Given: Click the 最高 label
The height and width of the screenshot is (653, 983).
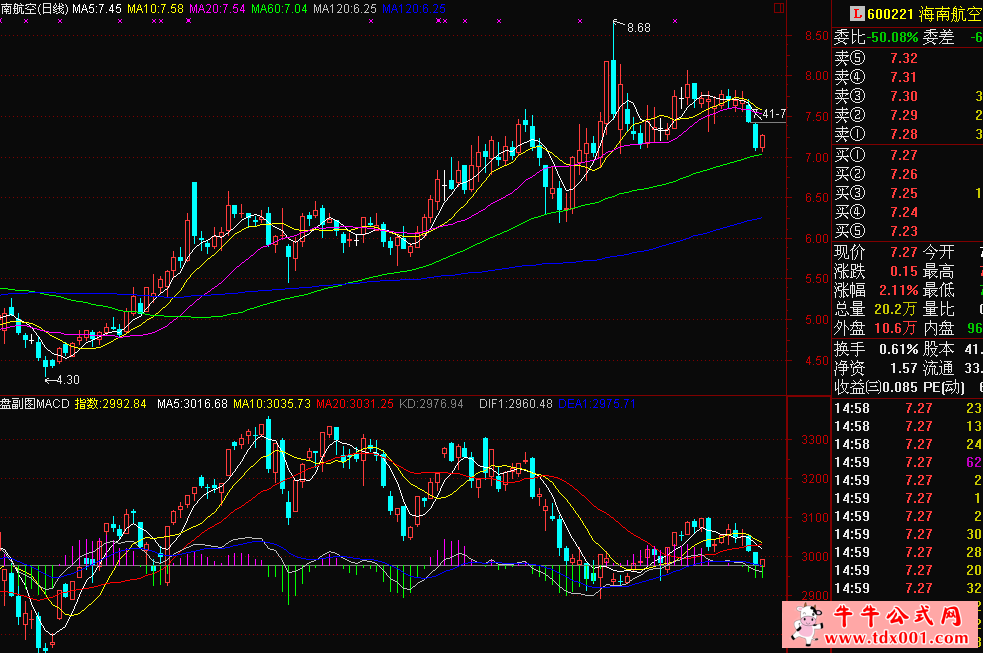Looking at the screenshot, I should (x=938, y=271).
